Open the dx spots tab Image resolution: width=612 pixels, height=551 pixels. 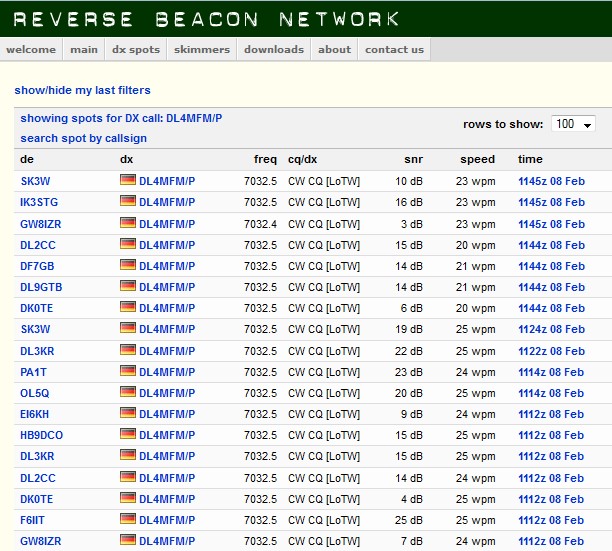point(135,49)
